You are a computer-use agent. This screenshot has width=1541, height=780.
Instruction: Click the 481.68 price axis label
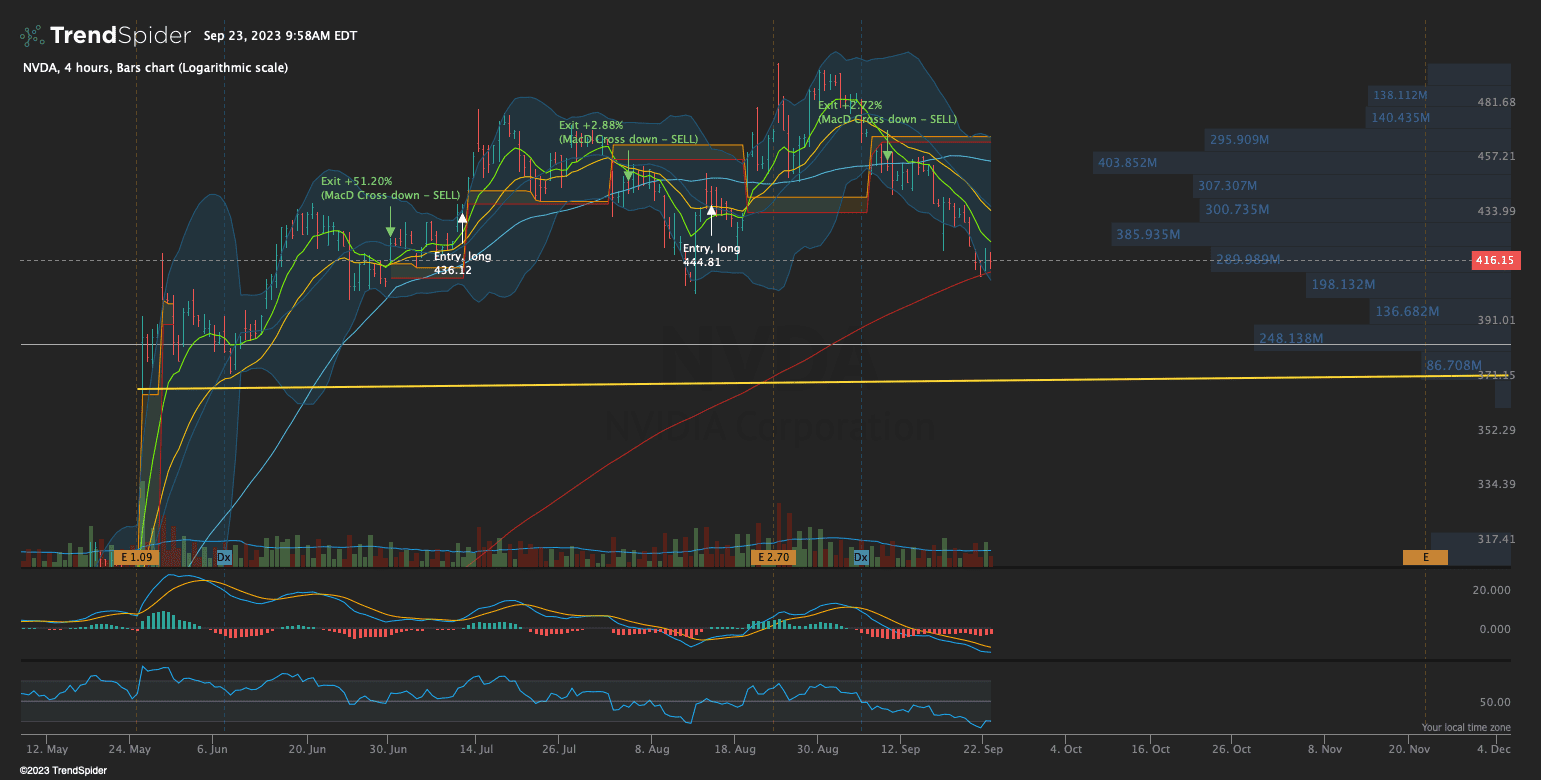(x=1497, y=102)
